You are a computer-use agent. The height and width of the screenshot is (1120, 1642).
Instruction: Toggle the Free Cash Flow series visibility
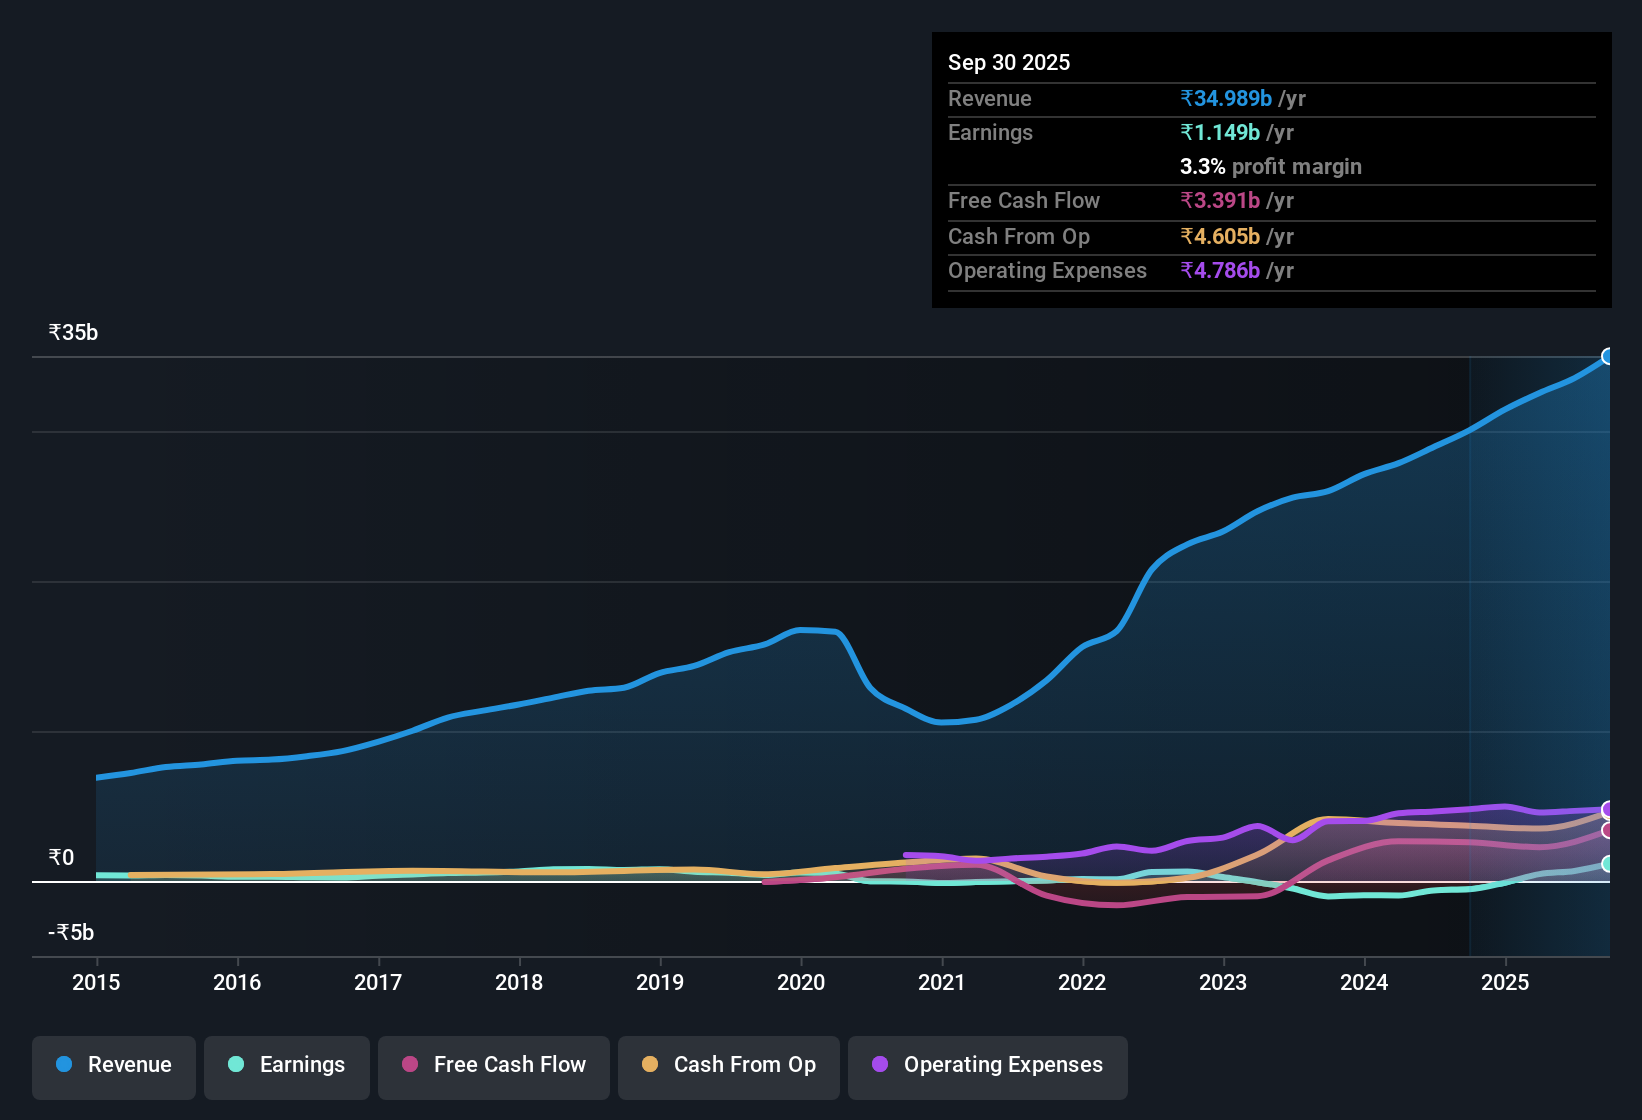(493, 1065)
